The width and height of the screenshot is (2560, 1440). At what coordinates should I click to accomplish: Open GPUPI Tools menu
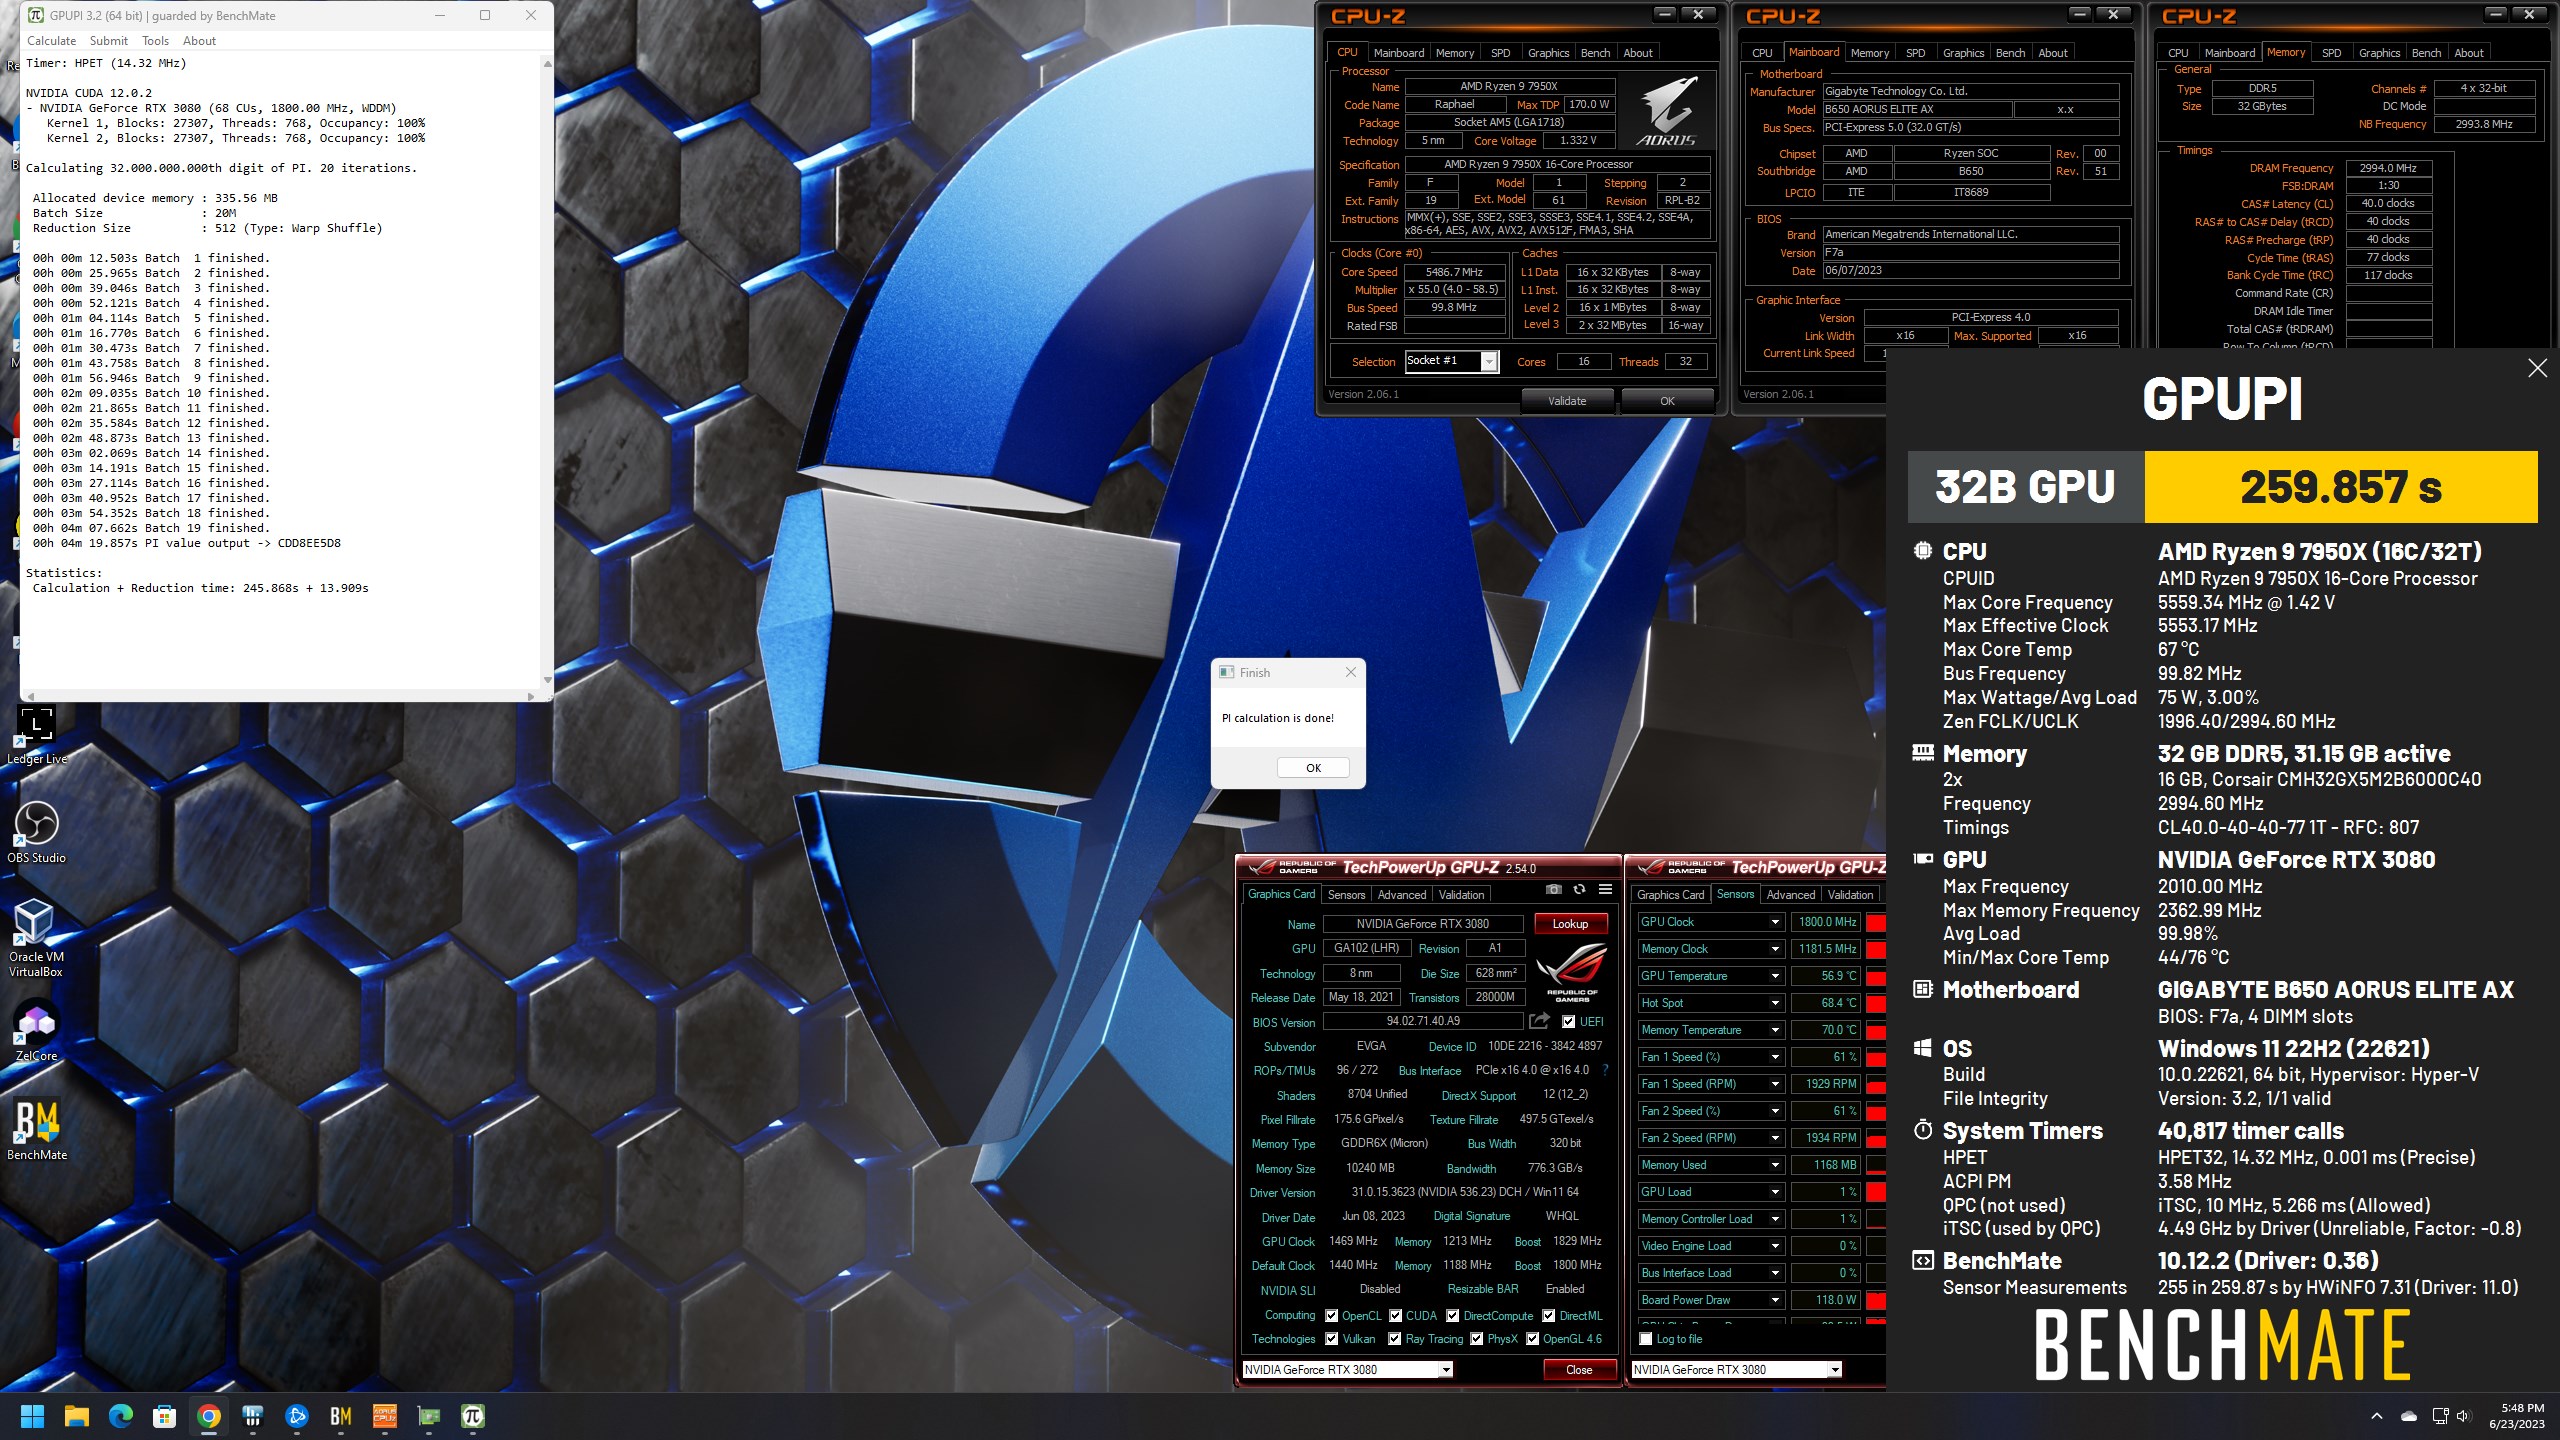click(155, 41)
